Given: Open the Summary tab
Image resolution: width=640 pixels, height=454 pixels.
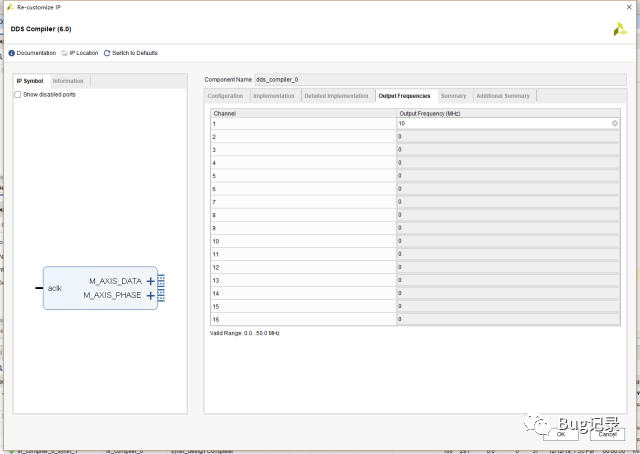Looking at the screenshot, I should (x=453, y=96).
